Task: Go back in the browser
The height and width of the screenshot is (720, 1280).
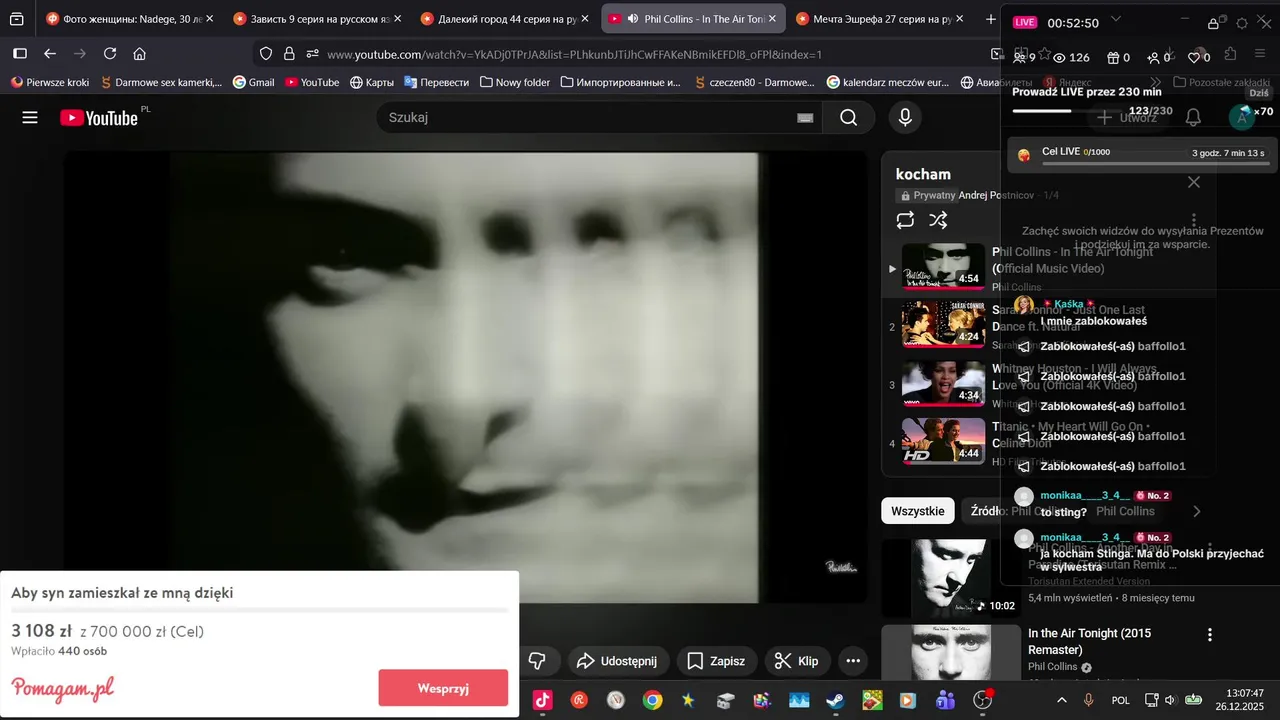Action: (x=50, y=54)
